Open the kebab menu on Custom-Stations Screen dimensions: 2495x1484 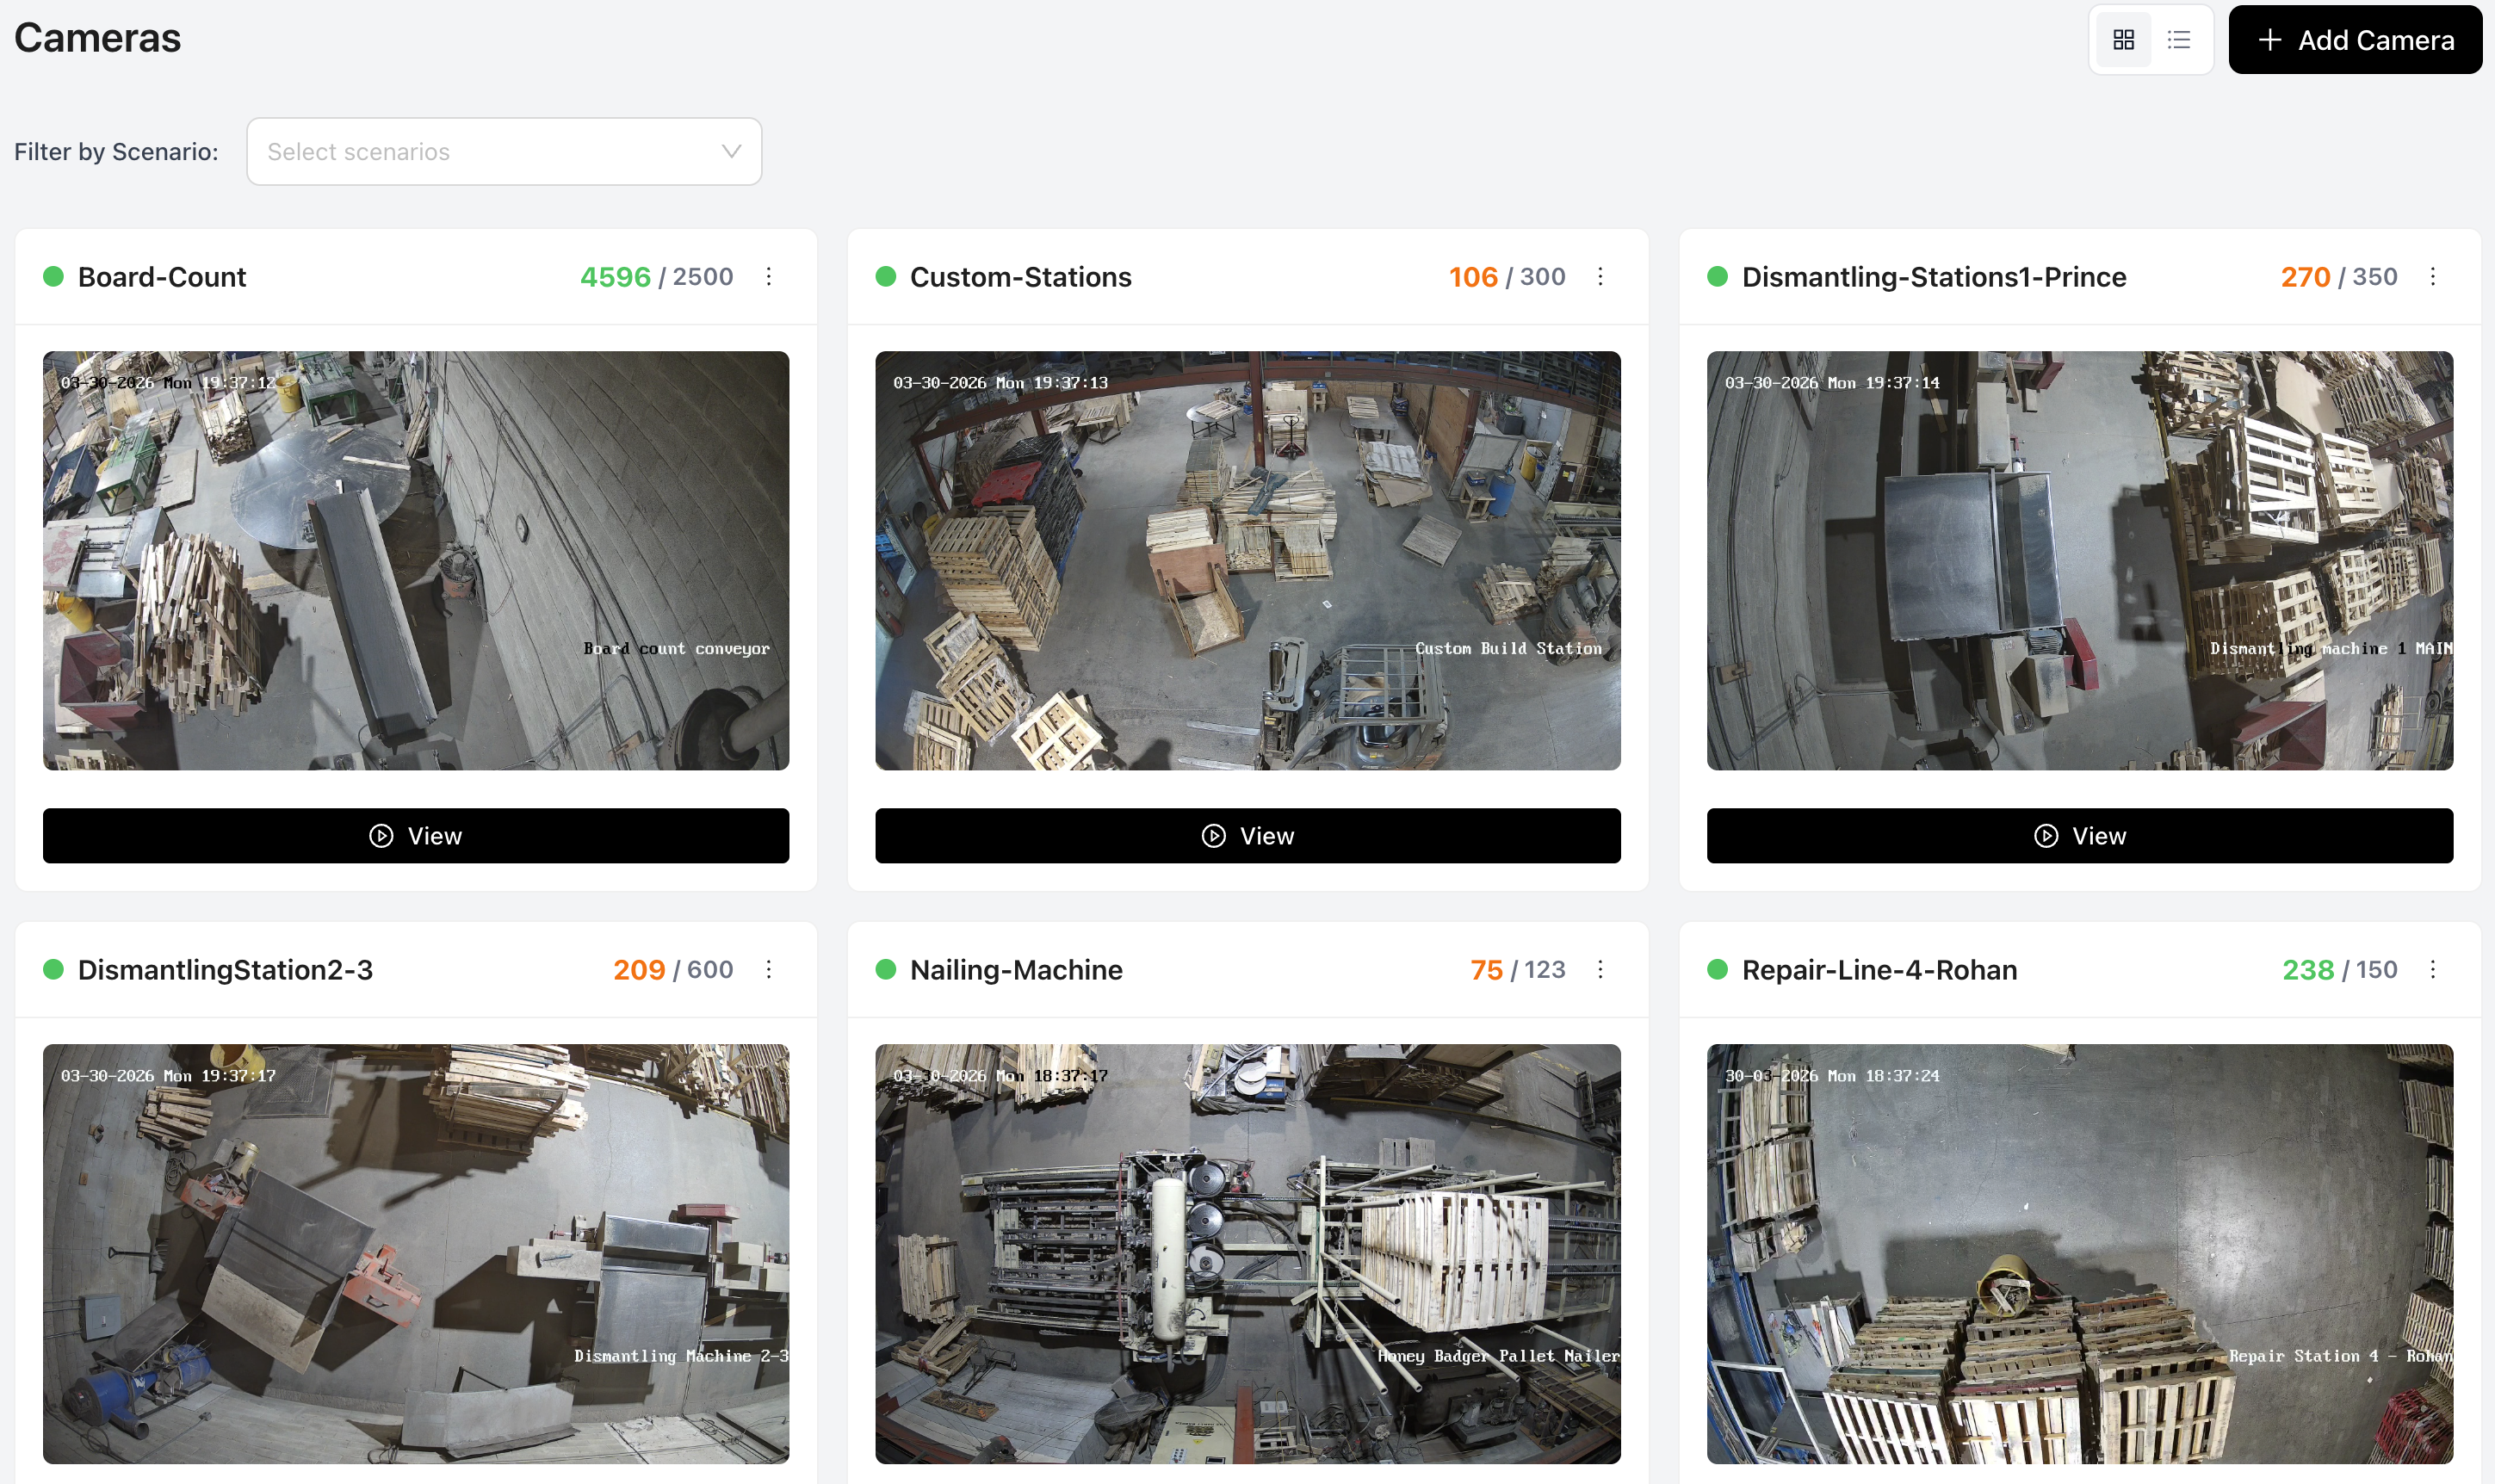pos(1601,276)
